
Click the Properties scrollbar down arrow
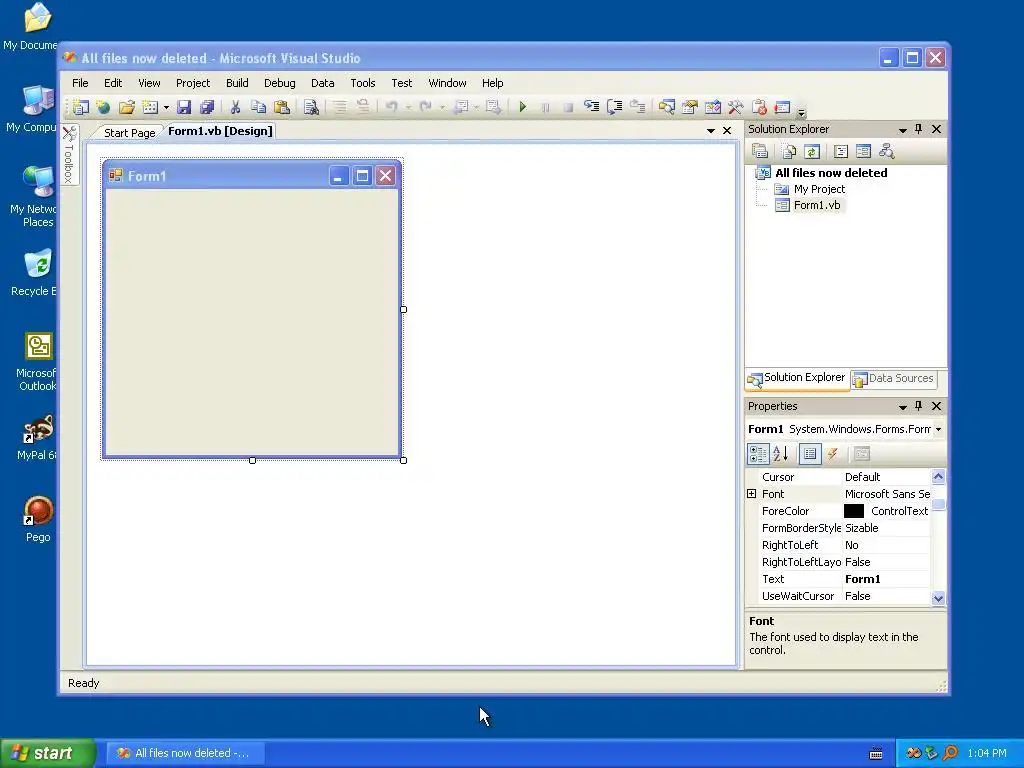(x=938, y=598)
